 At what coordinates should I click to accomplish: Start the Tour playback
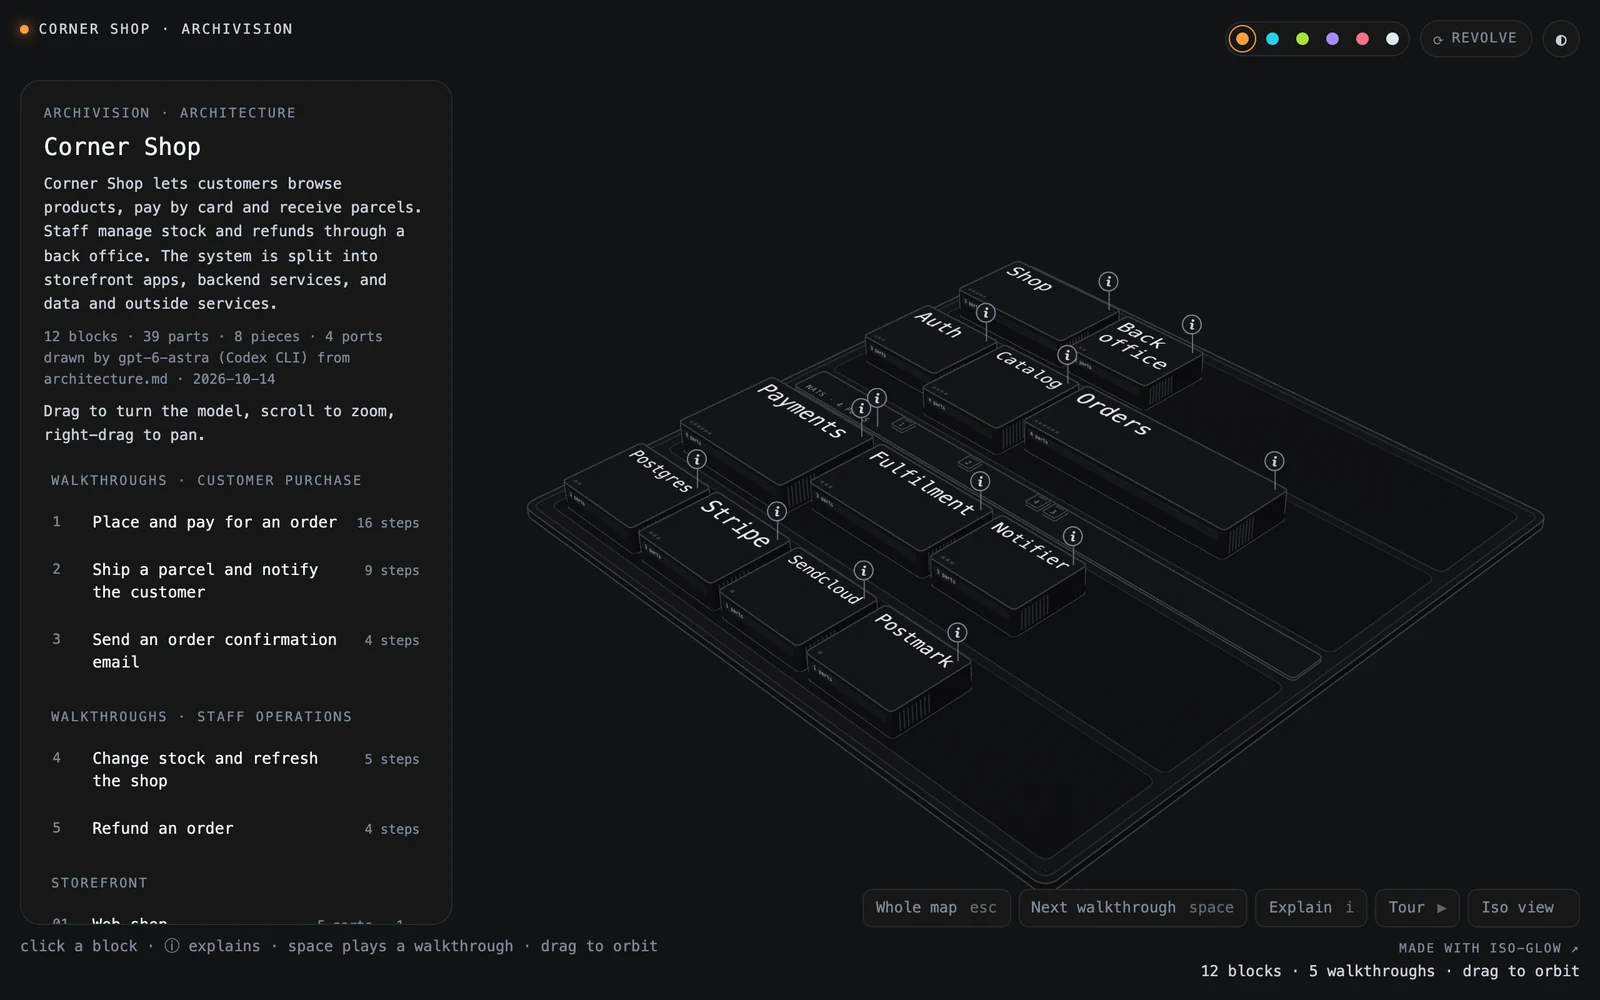click(x=1417, y=908)
